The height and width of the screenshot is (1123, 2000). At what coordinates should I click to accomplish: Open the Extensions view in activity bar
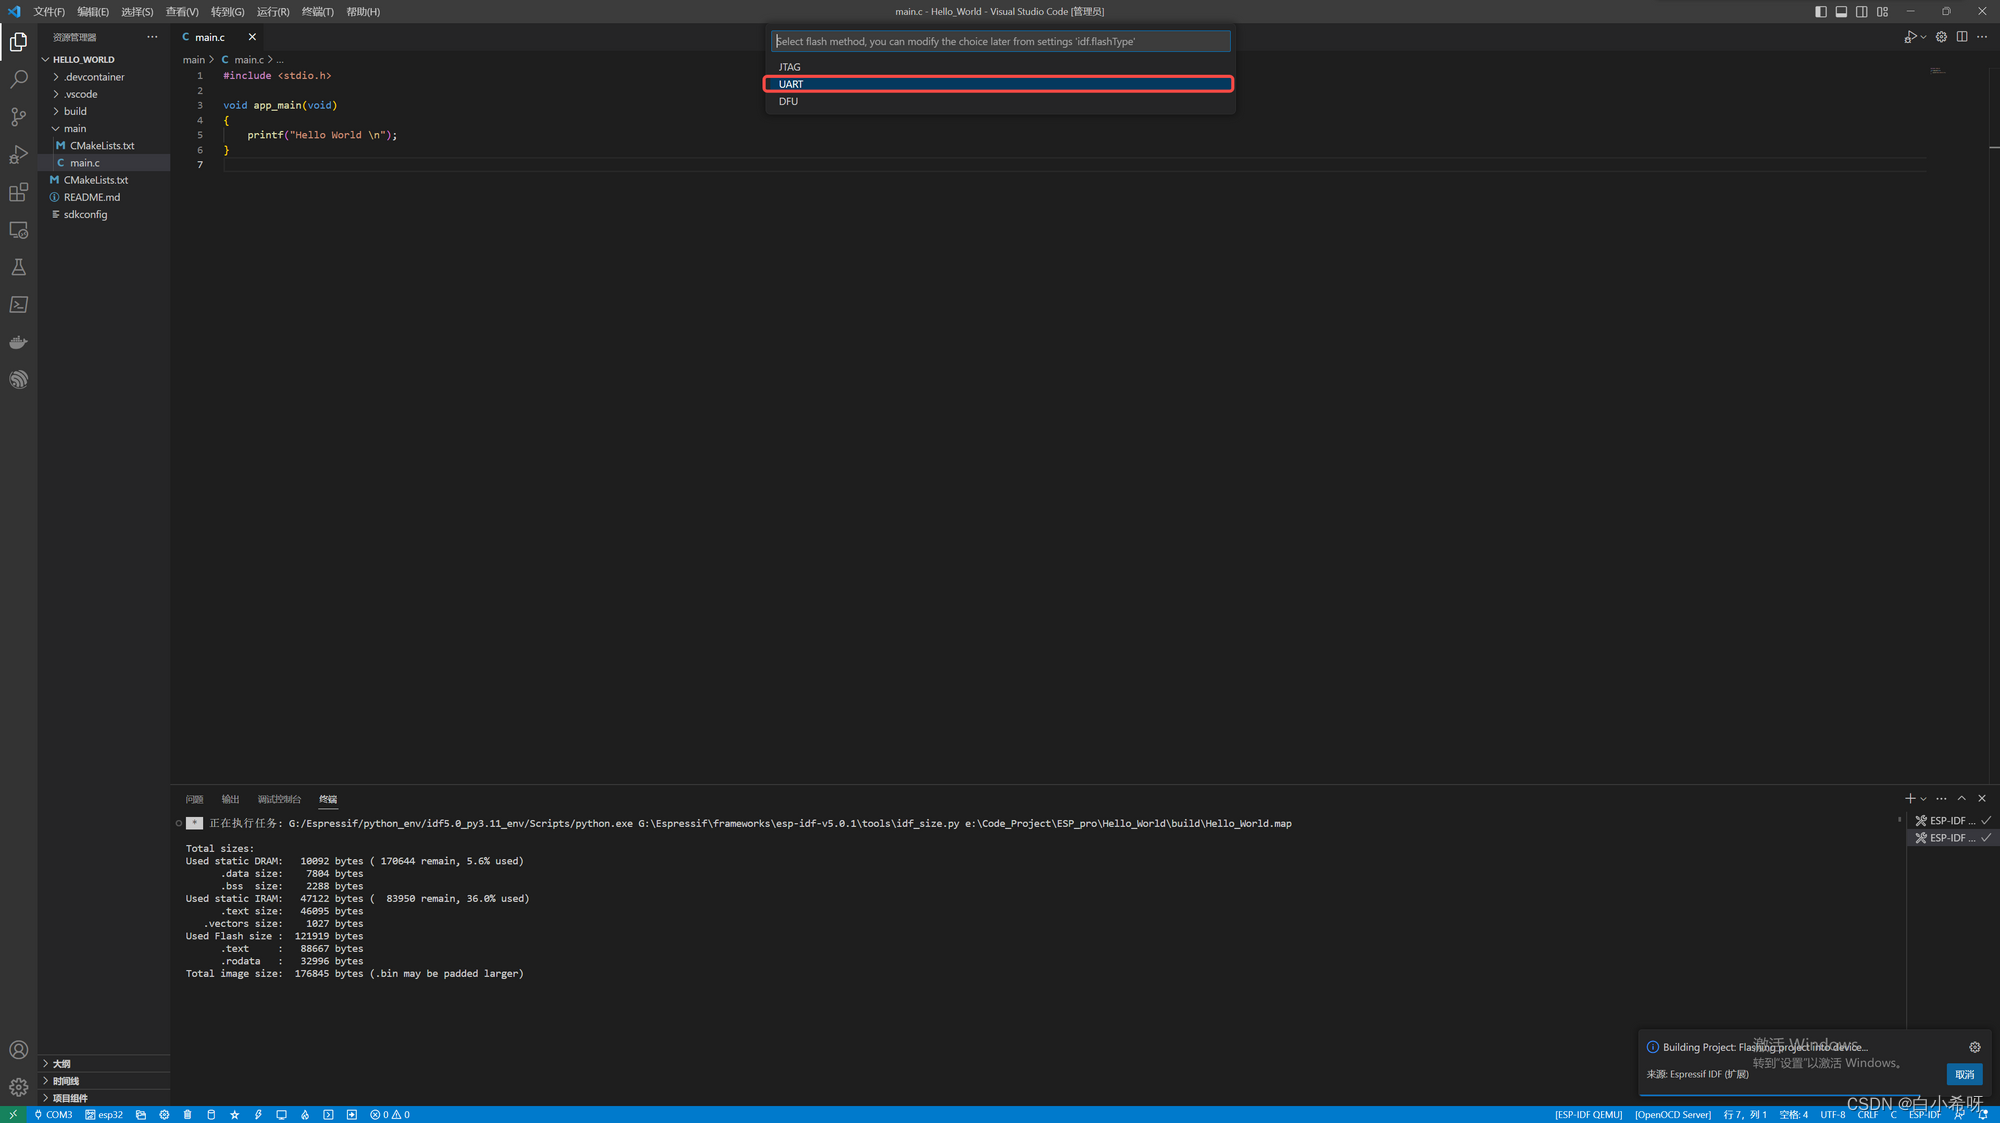point(18,192)
